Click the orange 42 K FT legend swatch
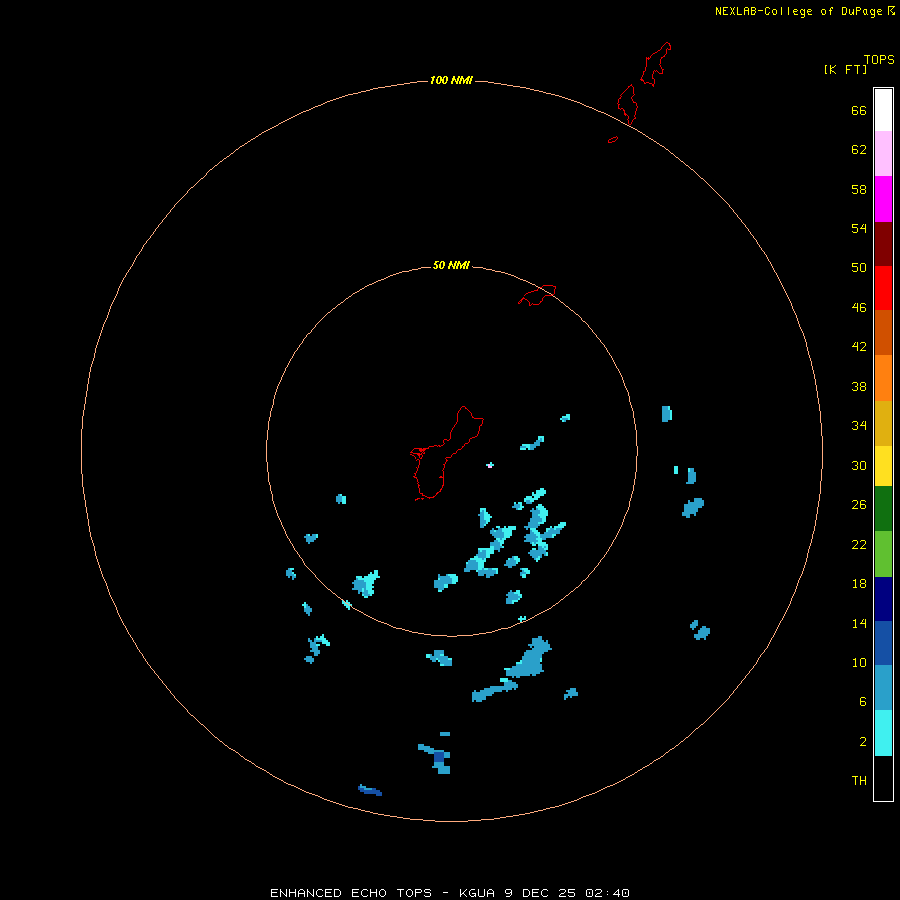Viewport: 900px width, 900px height. (x=883, y=378)
